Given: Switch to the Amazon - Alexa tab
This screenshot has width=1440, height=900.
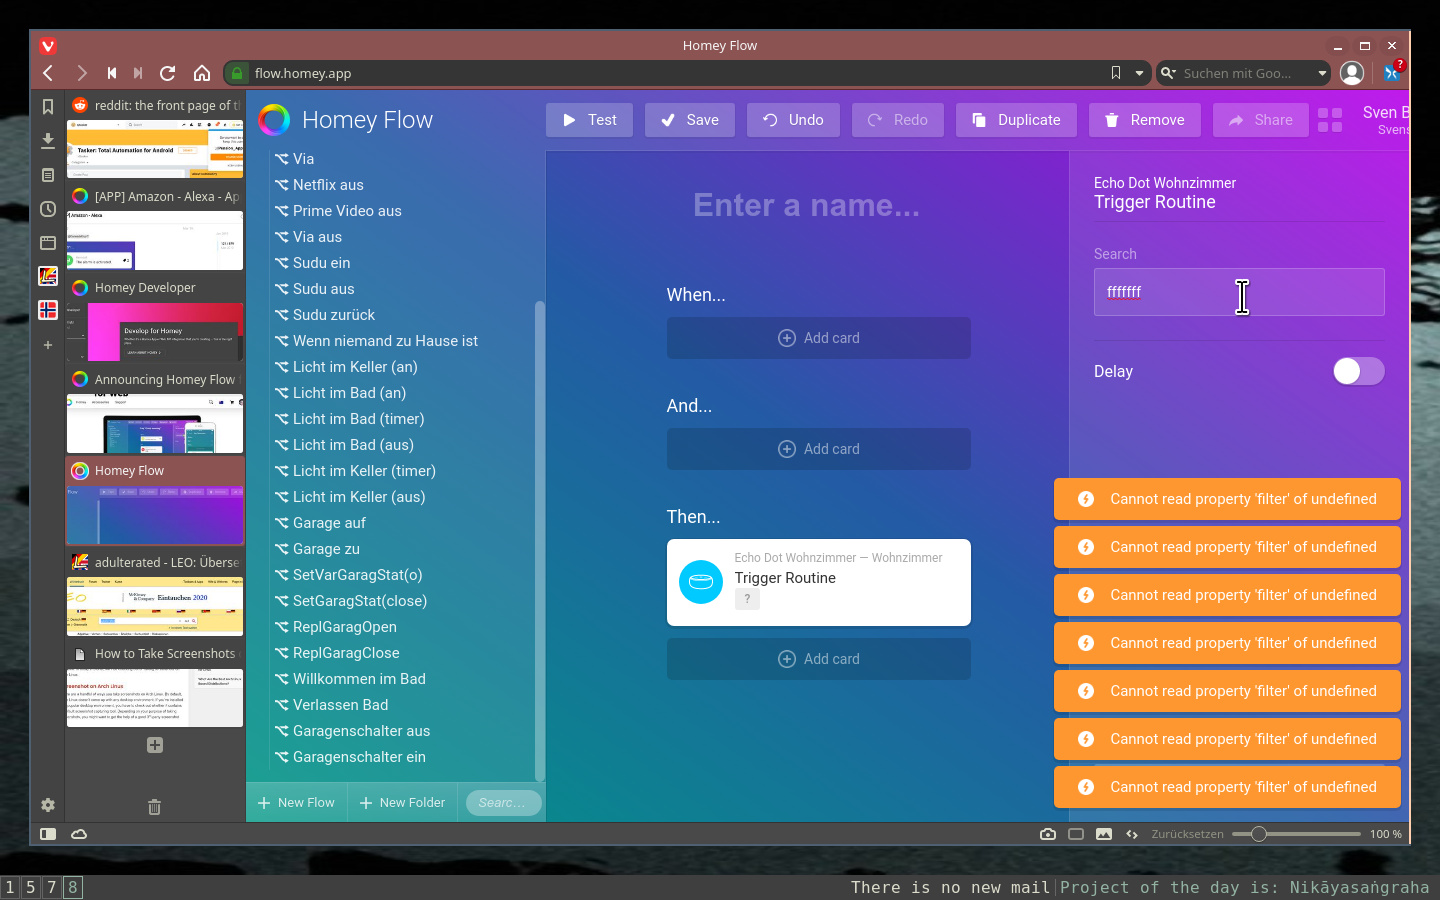Looking at the screenshot, I should (155, 227).
